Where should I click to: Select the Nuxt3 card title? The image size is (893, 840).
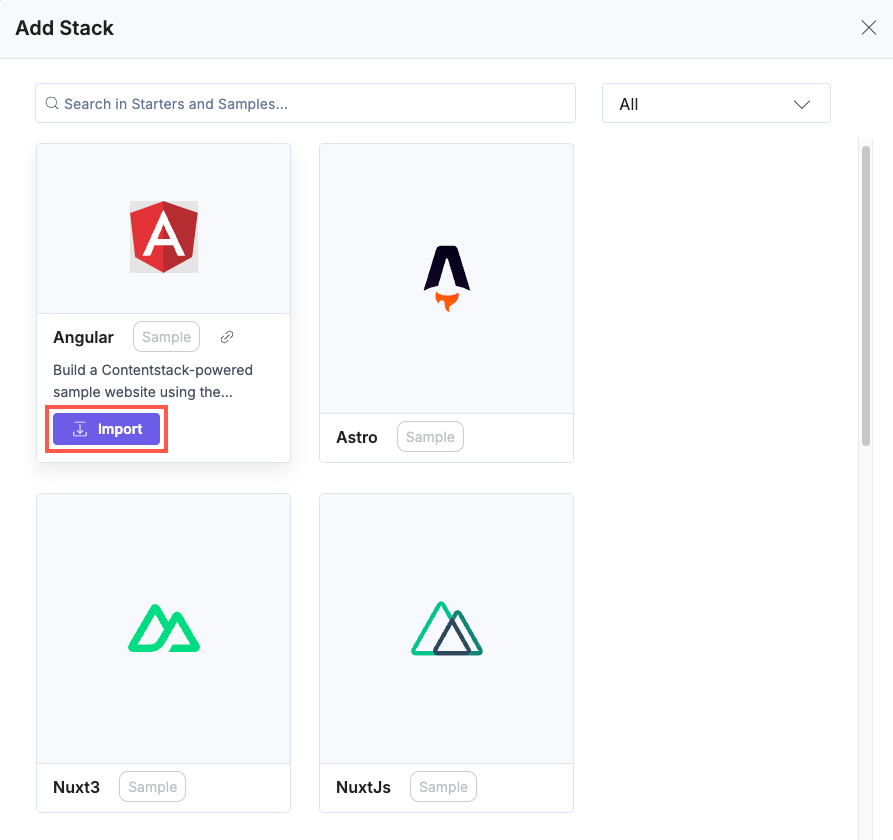point(76,787)
